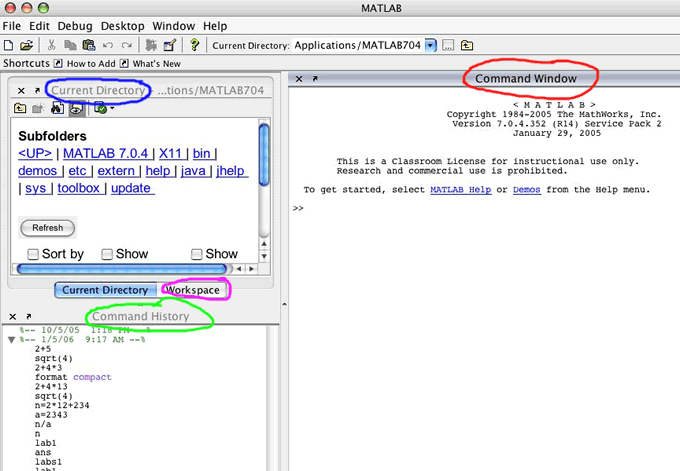Open the Debug menu
This screenshot has height=471, width=680.
pos(75,26)
